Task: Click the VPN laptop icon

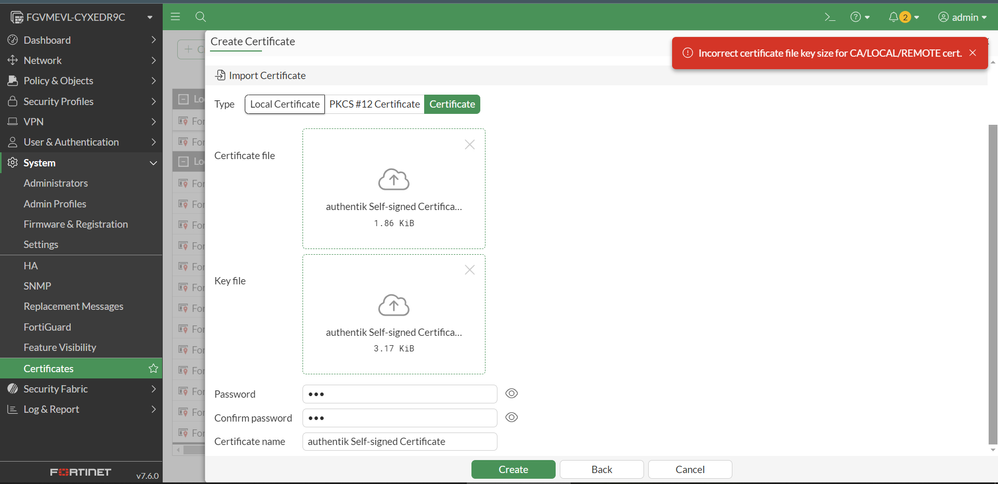Action: (11, 122)
